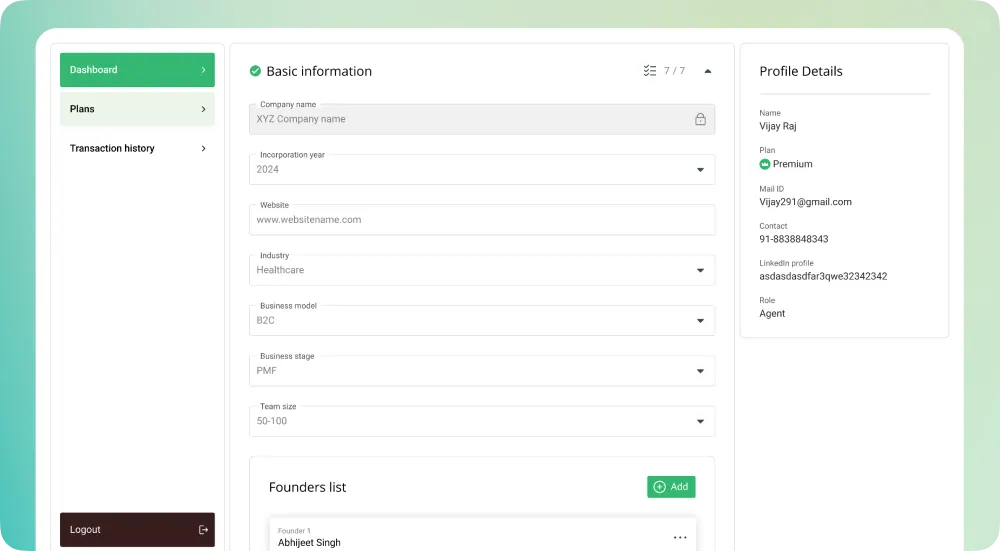Image resolution: width=1000 pixels, height=551 pixels.
Task: Open the Business model dropdown
Action: 700,321
